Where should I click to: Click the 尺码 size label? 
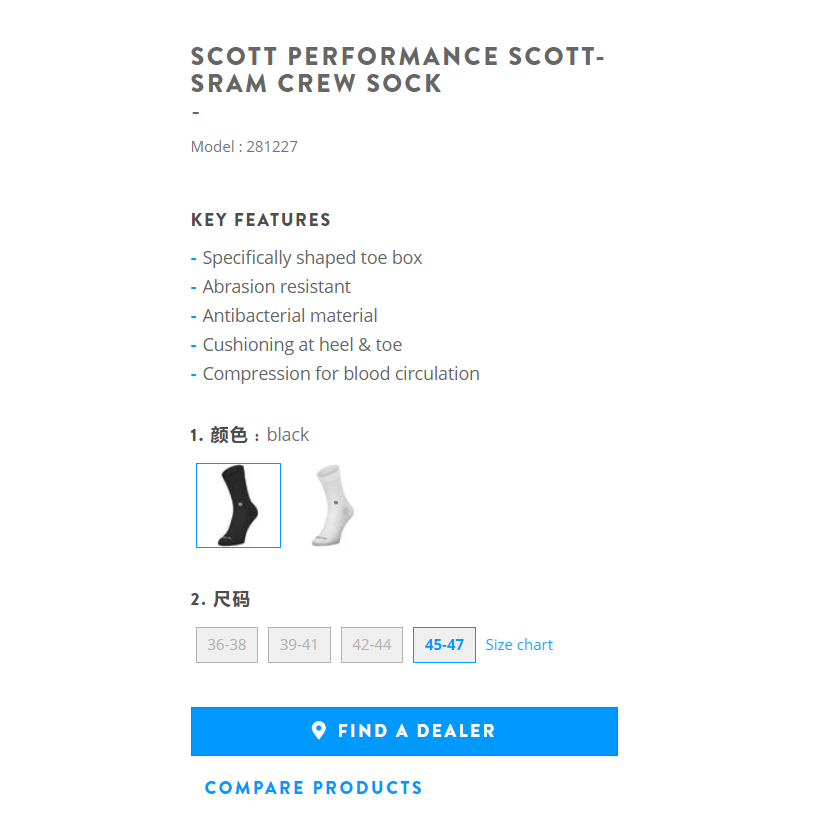point(231,600)
